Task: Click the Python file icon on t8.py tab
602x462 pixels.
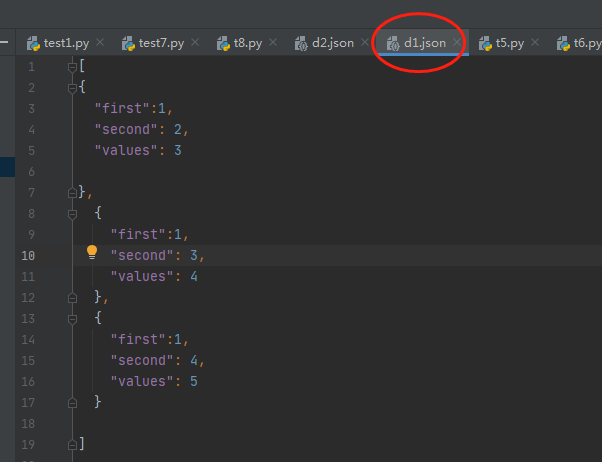Action: point(223,43)
